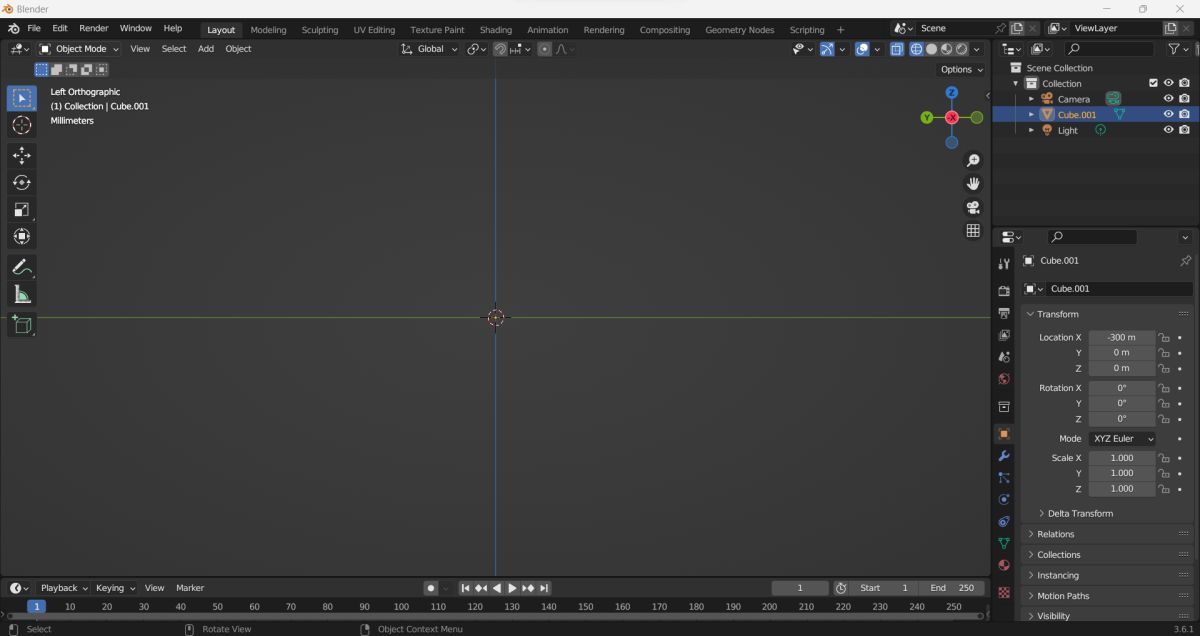This screenshot has width=1200, height=636.
Task: Click the End frame 250 field
Action: click(x=952, y=588)
